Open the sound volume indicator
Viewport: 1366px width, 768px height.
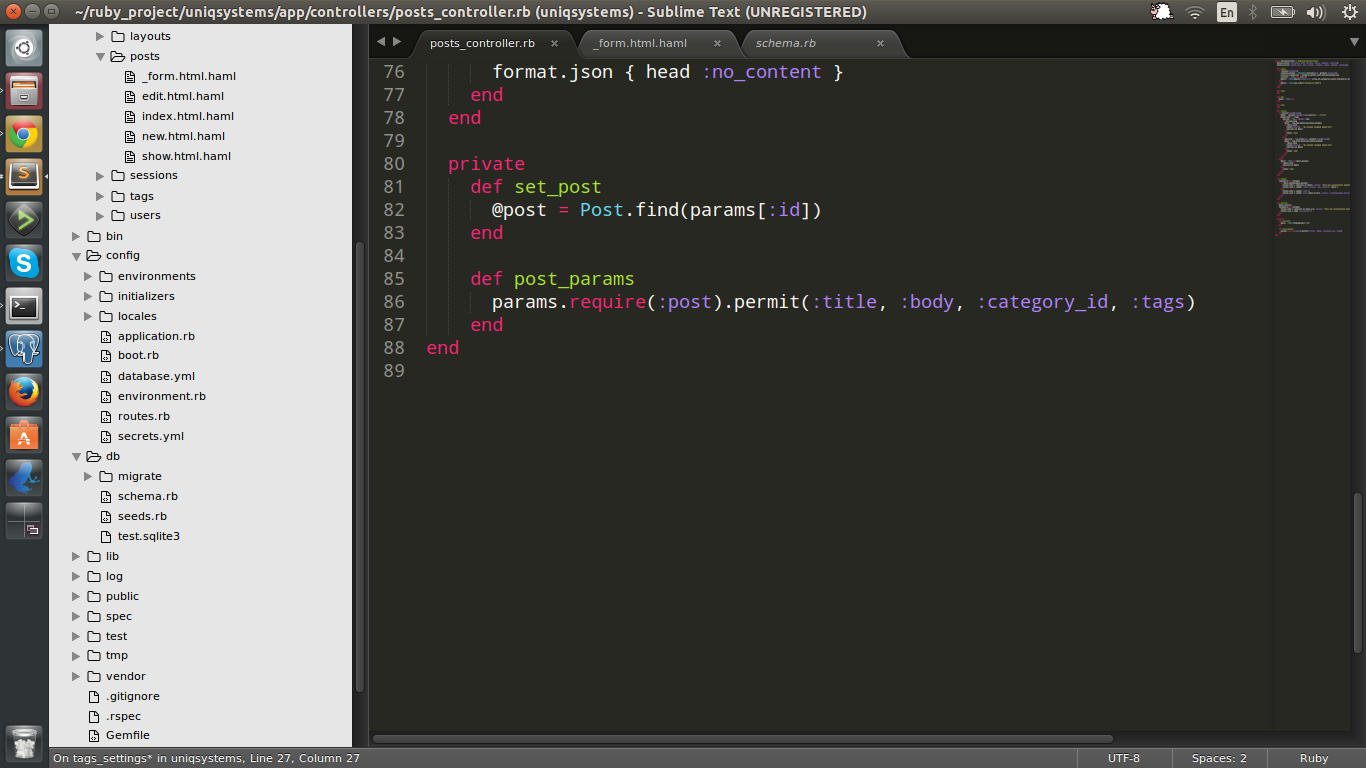(x=1316, y=12)
